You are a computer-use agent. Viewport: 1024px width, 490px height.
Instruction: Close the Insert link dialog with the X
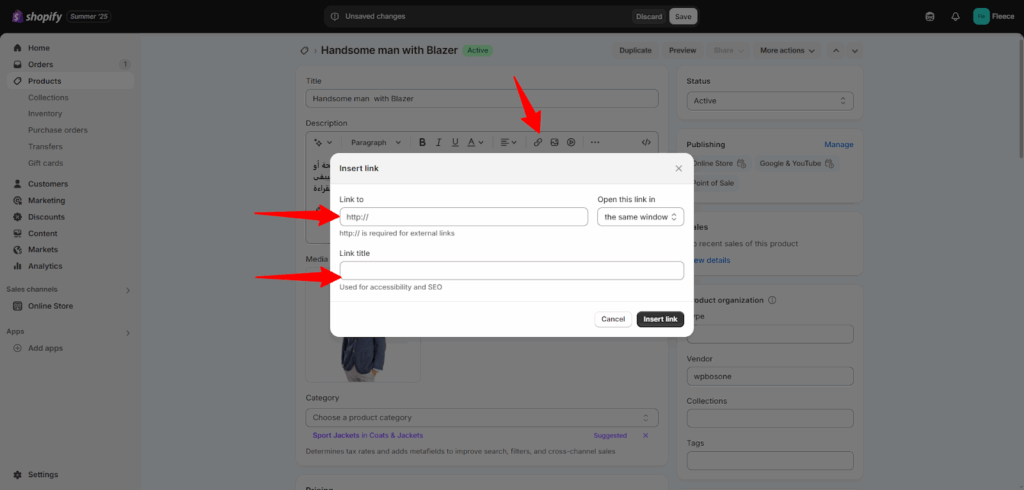pyautogui.click(x=678, y=168)
